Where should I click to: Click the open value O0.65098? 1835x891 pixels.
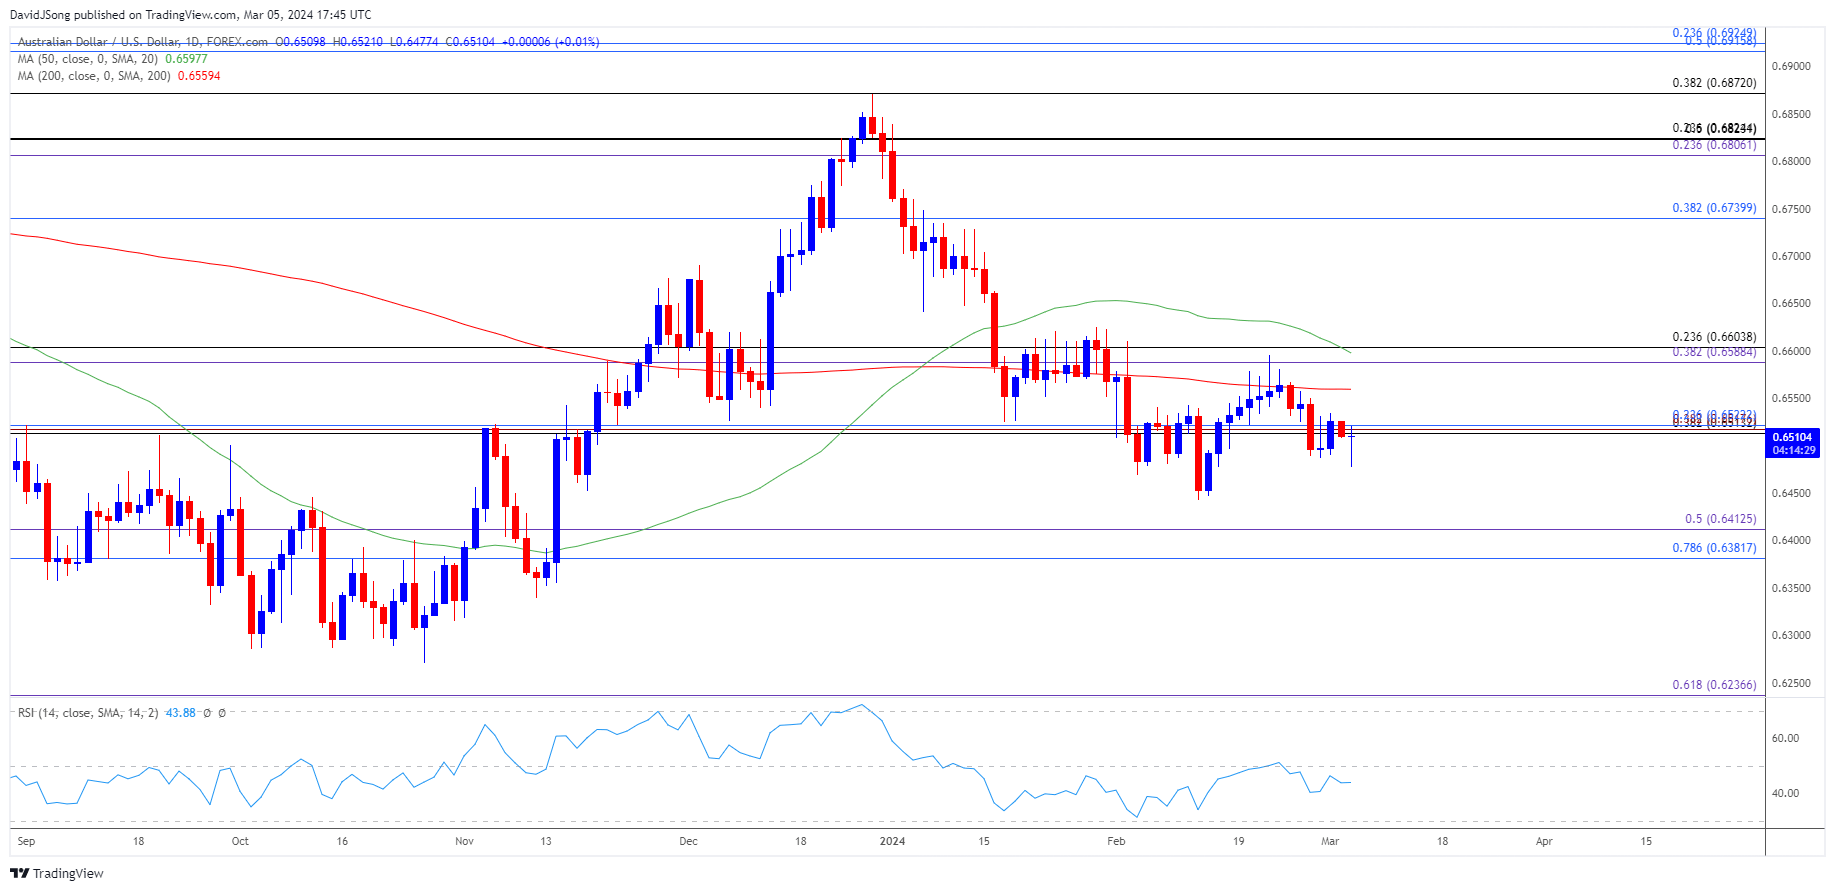click(x=300, y=42)
